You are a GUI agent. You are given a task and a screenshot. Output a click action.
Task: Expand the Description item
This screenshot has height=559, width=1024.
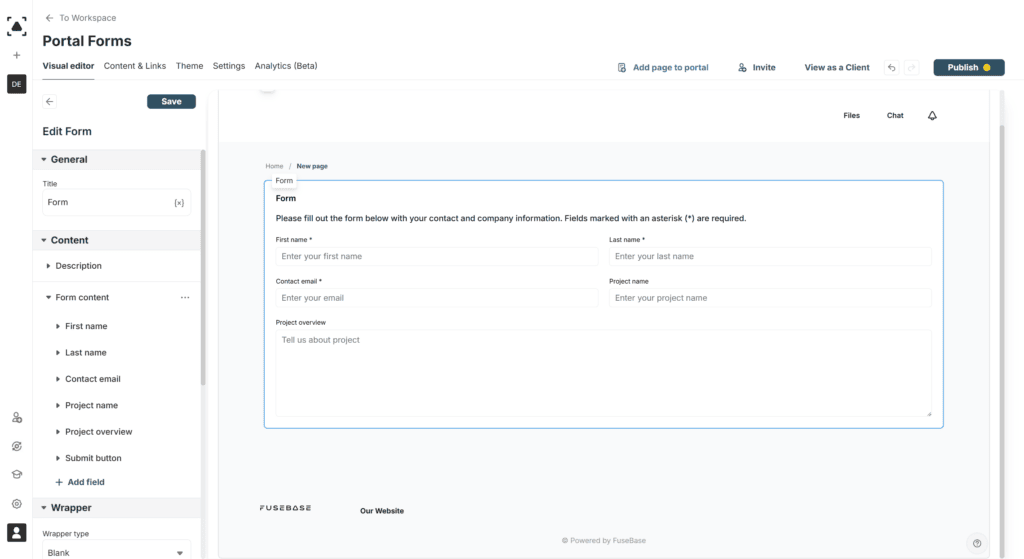pos(48,266)
